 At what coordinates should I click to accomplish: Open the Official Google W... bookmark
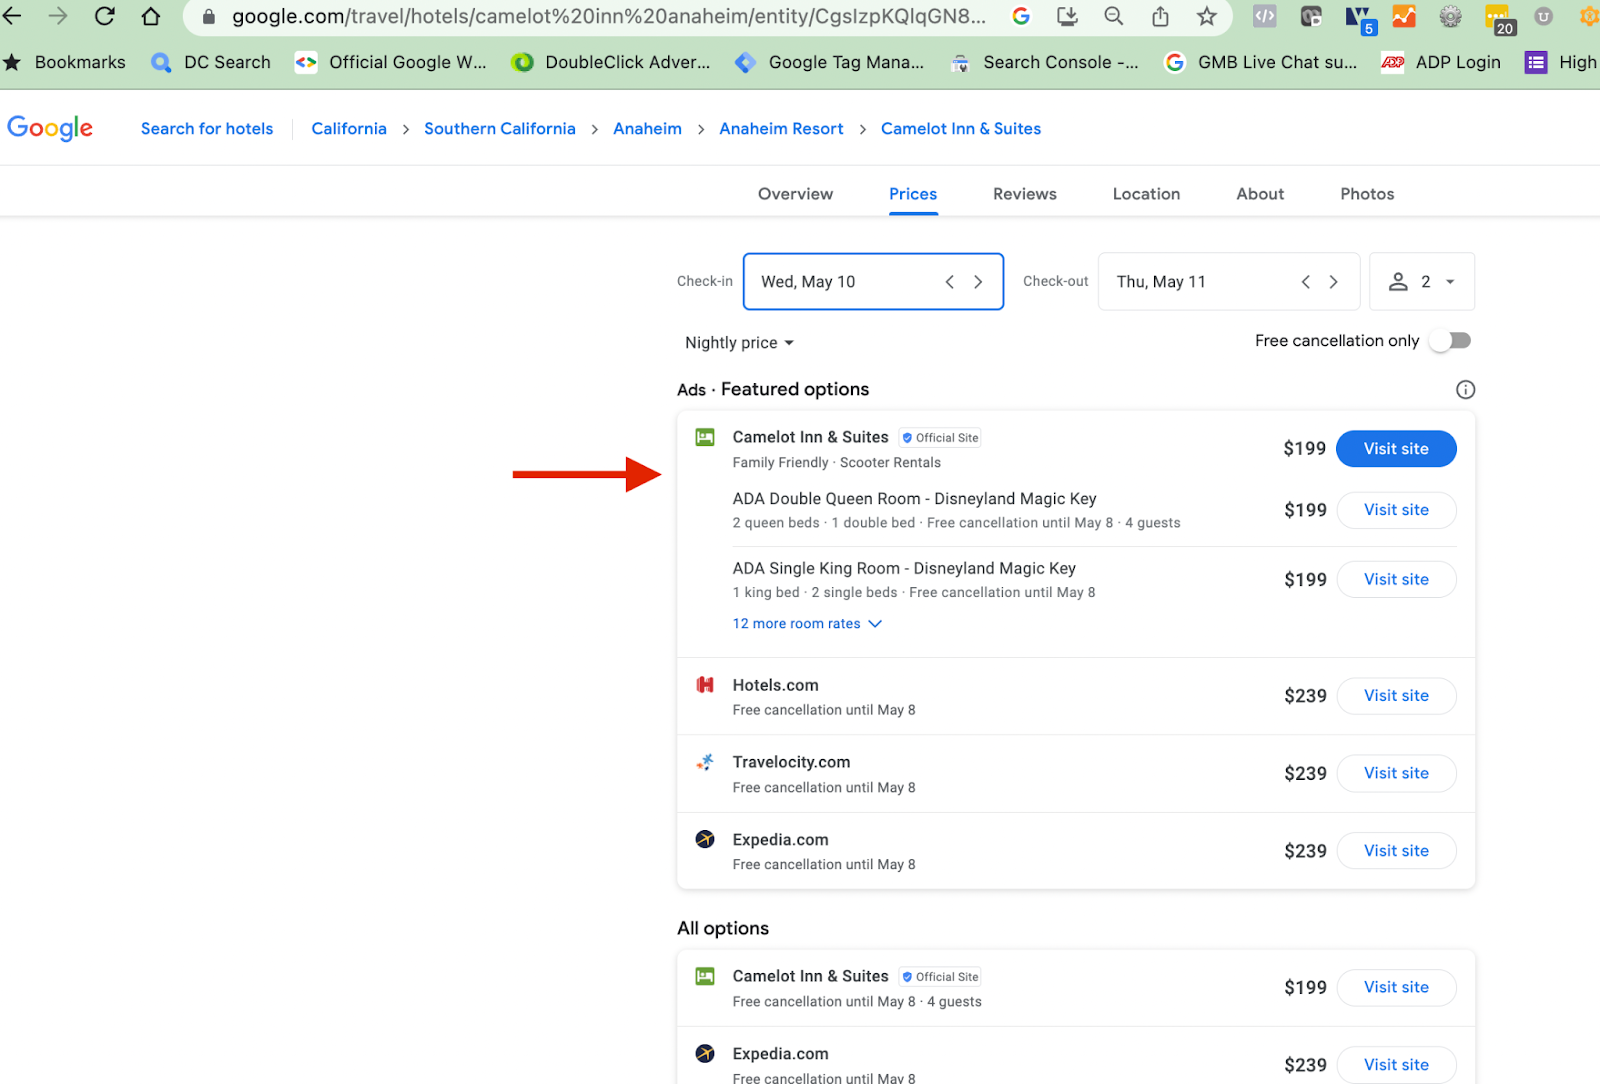click(391, 62)
